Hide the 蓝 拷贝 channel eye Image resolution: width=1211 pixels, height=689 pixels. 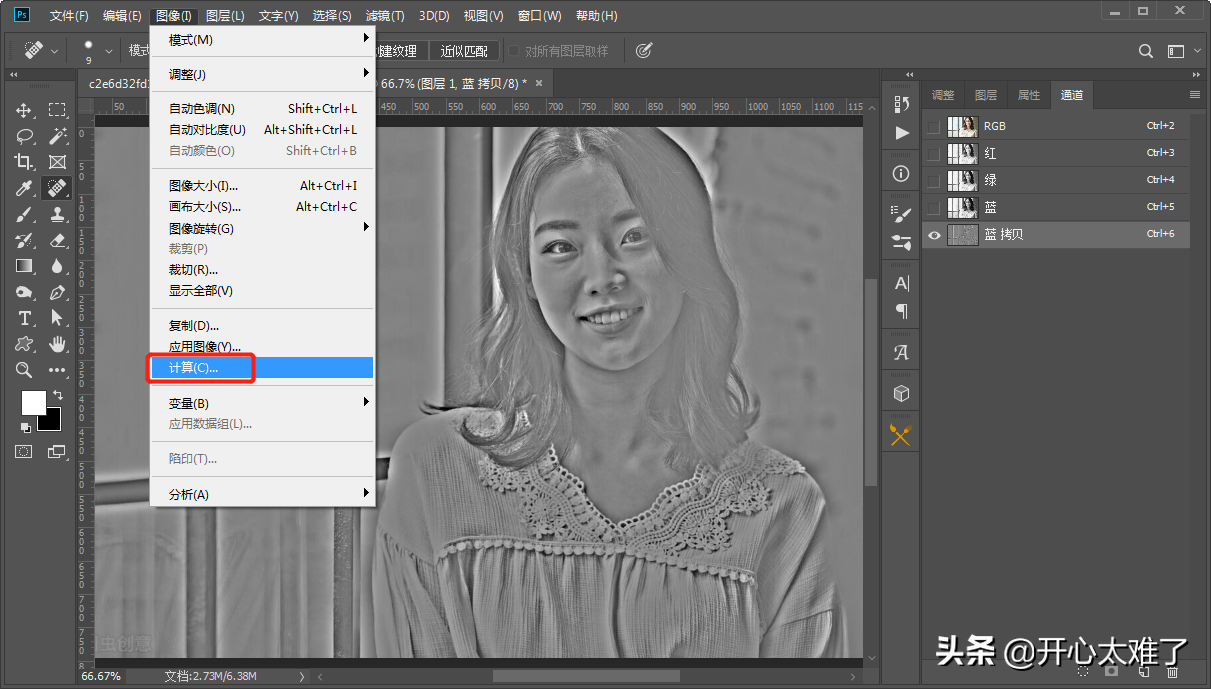tap(934, 235)
